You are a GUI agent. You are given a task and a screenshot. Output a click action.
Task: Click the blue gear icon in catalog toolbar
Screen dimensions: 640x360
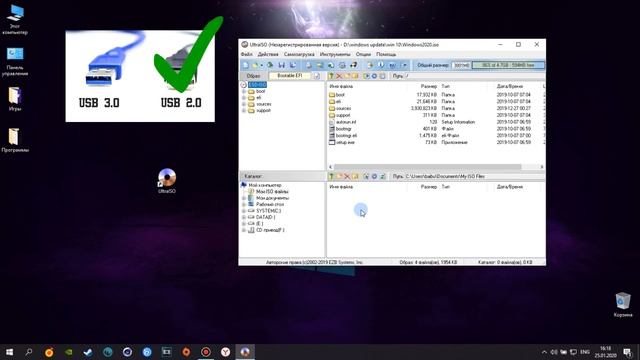click(x=374, y=176)
